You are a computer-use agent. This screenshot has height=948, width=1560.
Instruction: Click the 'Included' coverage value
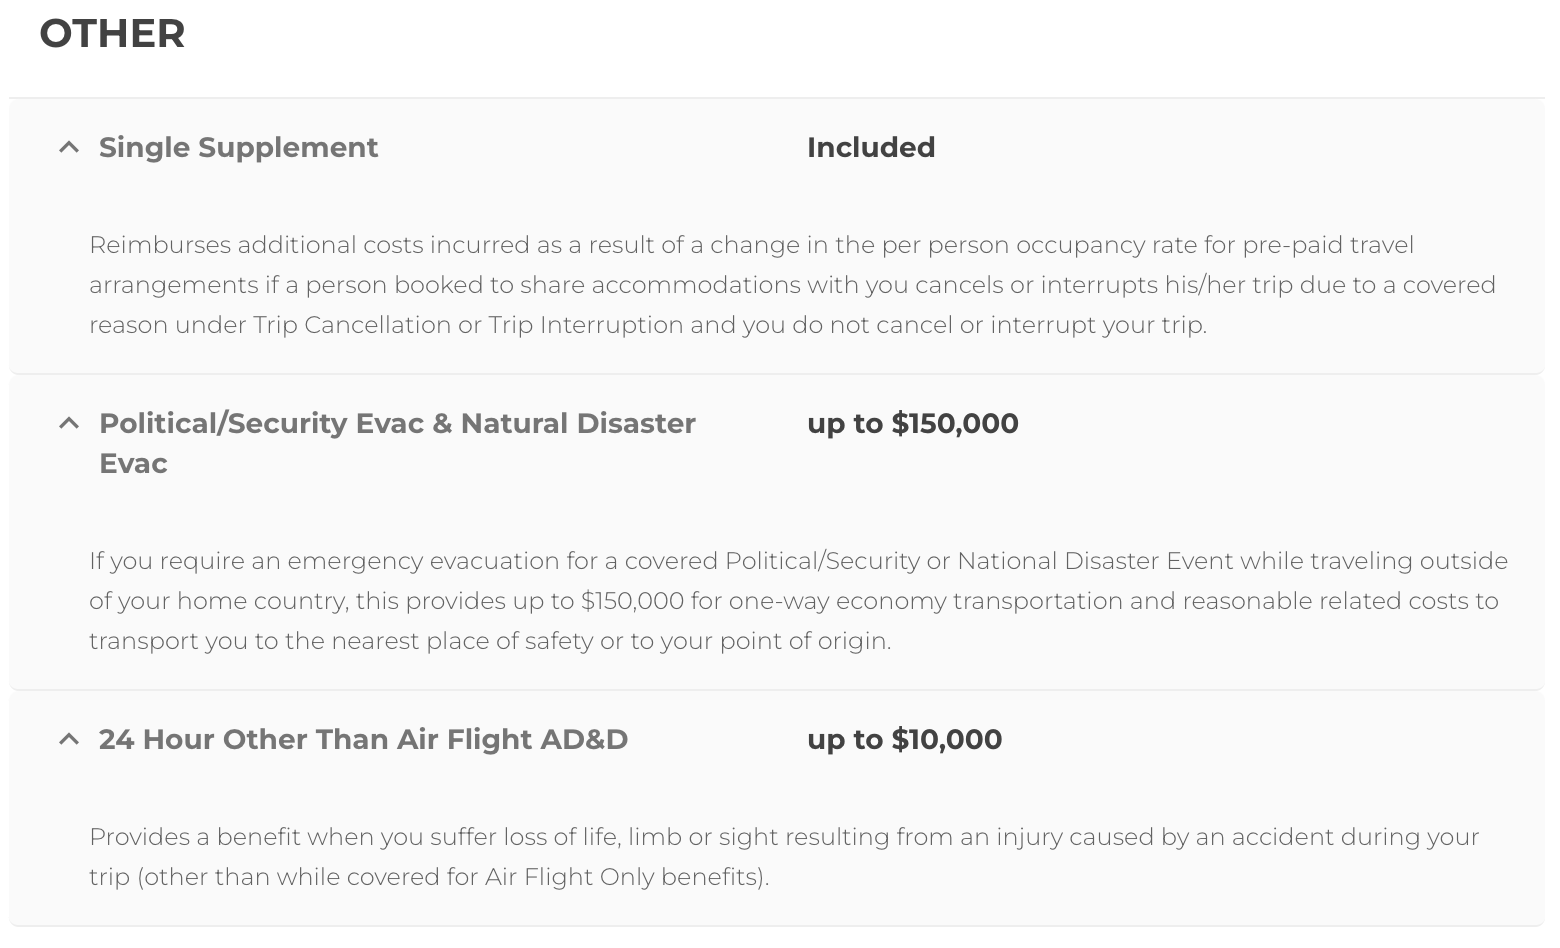[x=871, y=148]
